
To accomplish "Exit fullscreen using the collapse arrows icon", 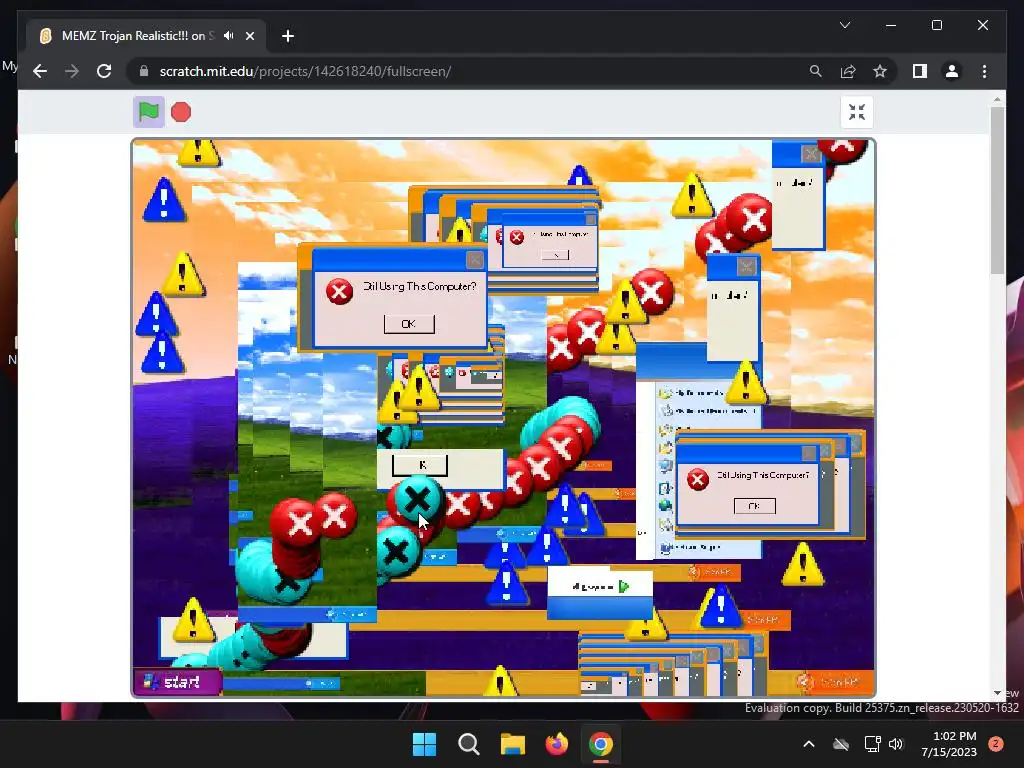I will point(857,112).
